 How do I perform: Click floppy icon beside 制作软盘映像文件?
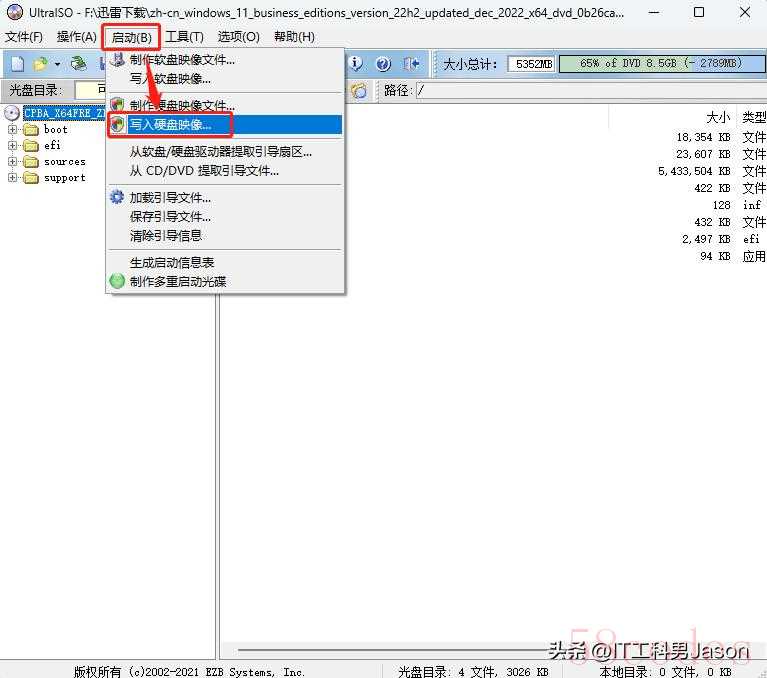[117, 59]
